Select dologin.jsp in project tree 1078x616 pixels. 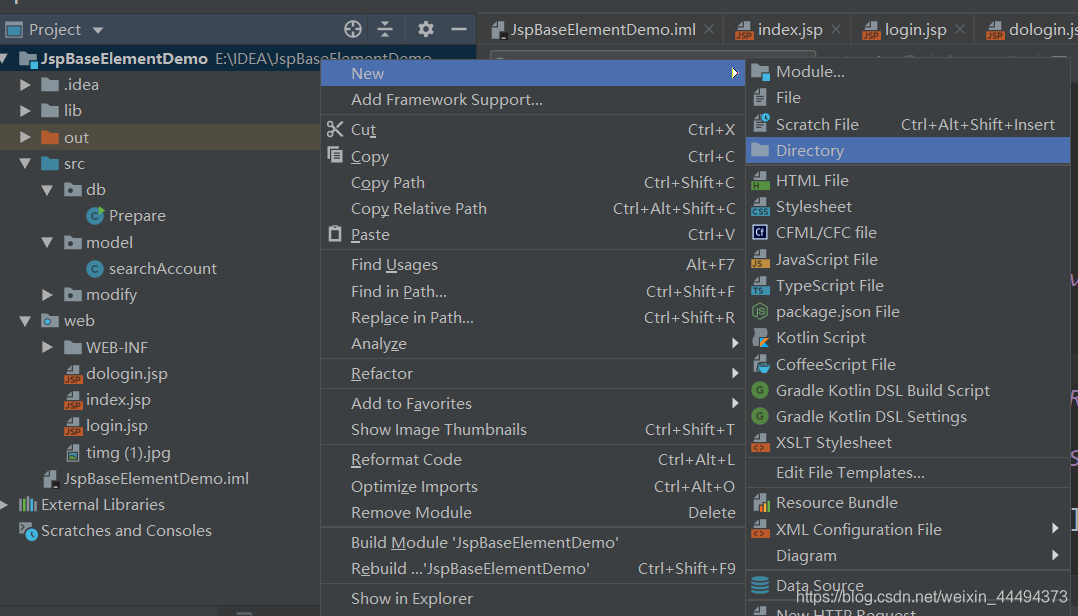126,374
